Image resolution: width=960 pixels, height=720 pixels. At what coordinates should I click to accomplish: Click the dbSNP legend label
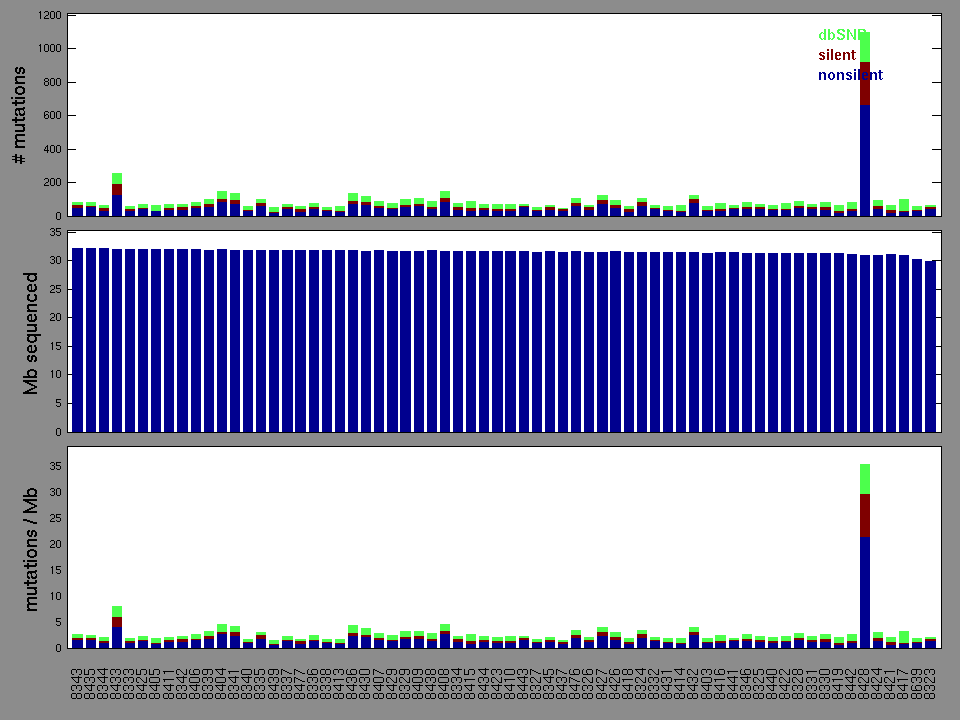[840, 35]
